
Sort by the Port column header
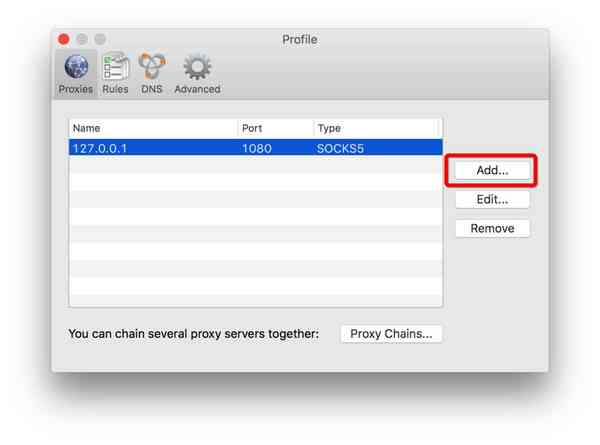coord(275,128)
